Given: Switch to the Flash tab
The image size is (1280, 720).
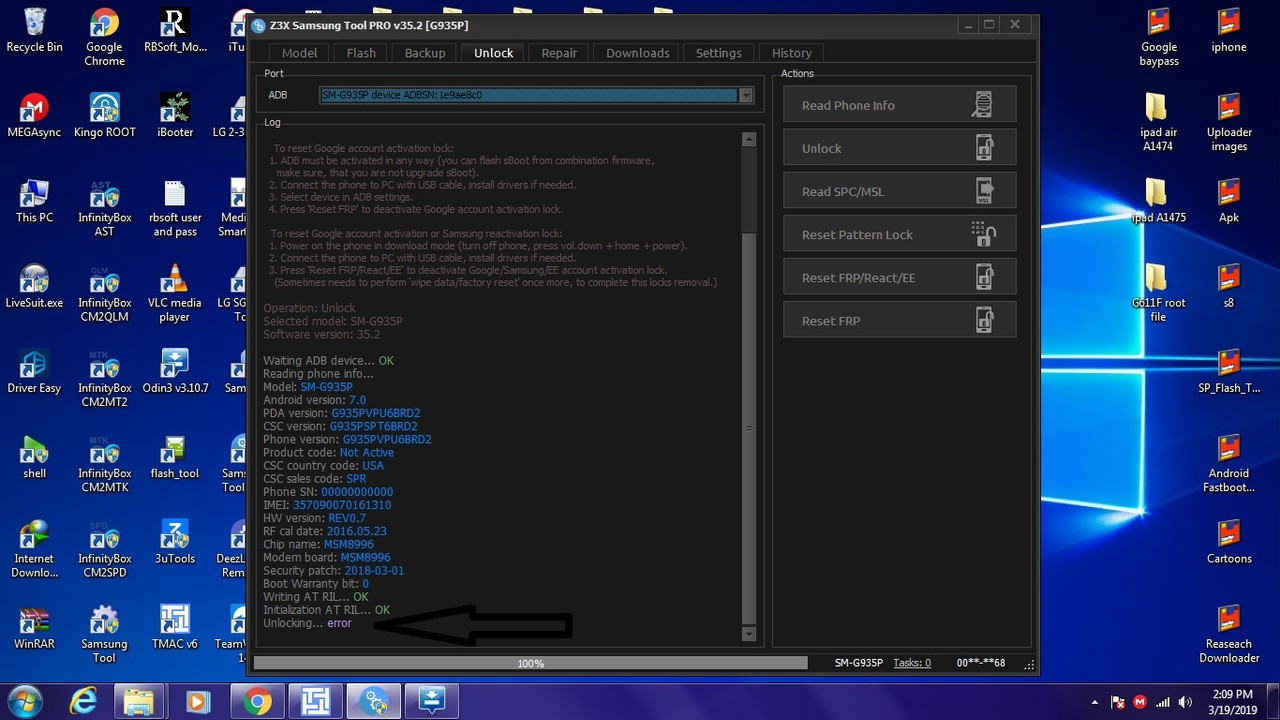Looking at the screenshot, I should tap(361, 53).
